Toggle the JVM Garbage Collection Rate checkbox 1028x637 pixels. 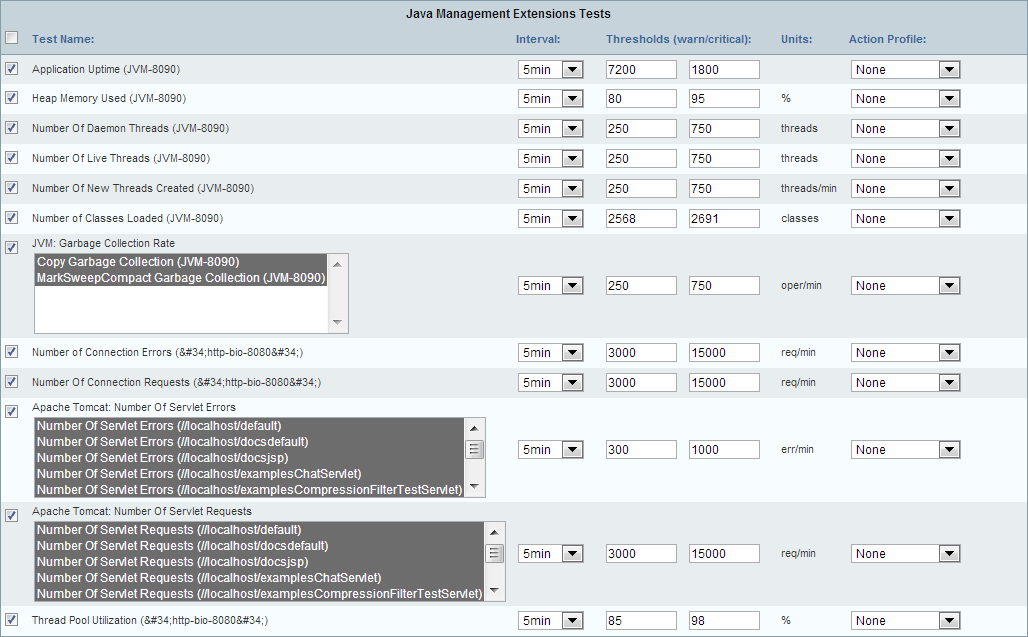[x=10, y=247]
